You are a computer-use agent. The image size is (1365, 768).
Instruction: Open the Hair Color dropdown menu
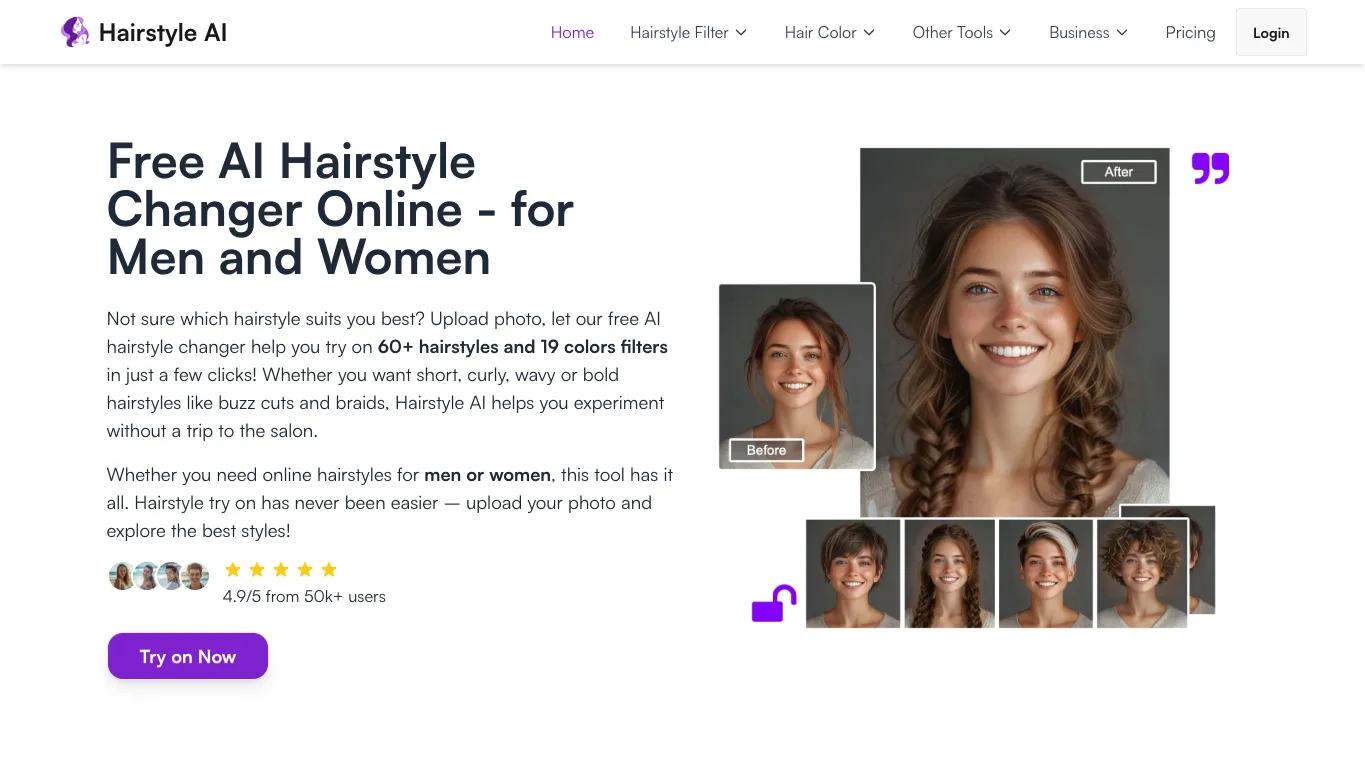[x=830, y=32]
